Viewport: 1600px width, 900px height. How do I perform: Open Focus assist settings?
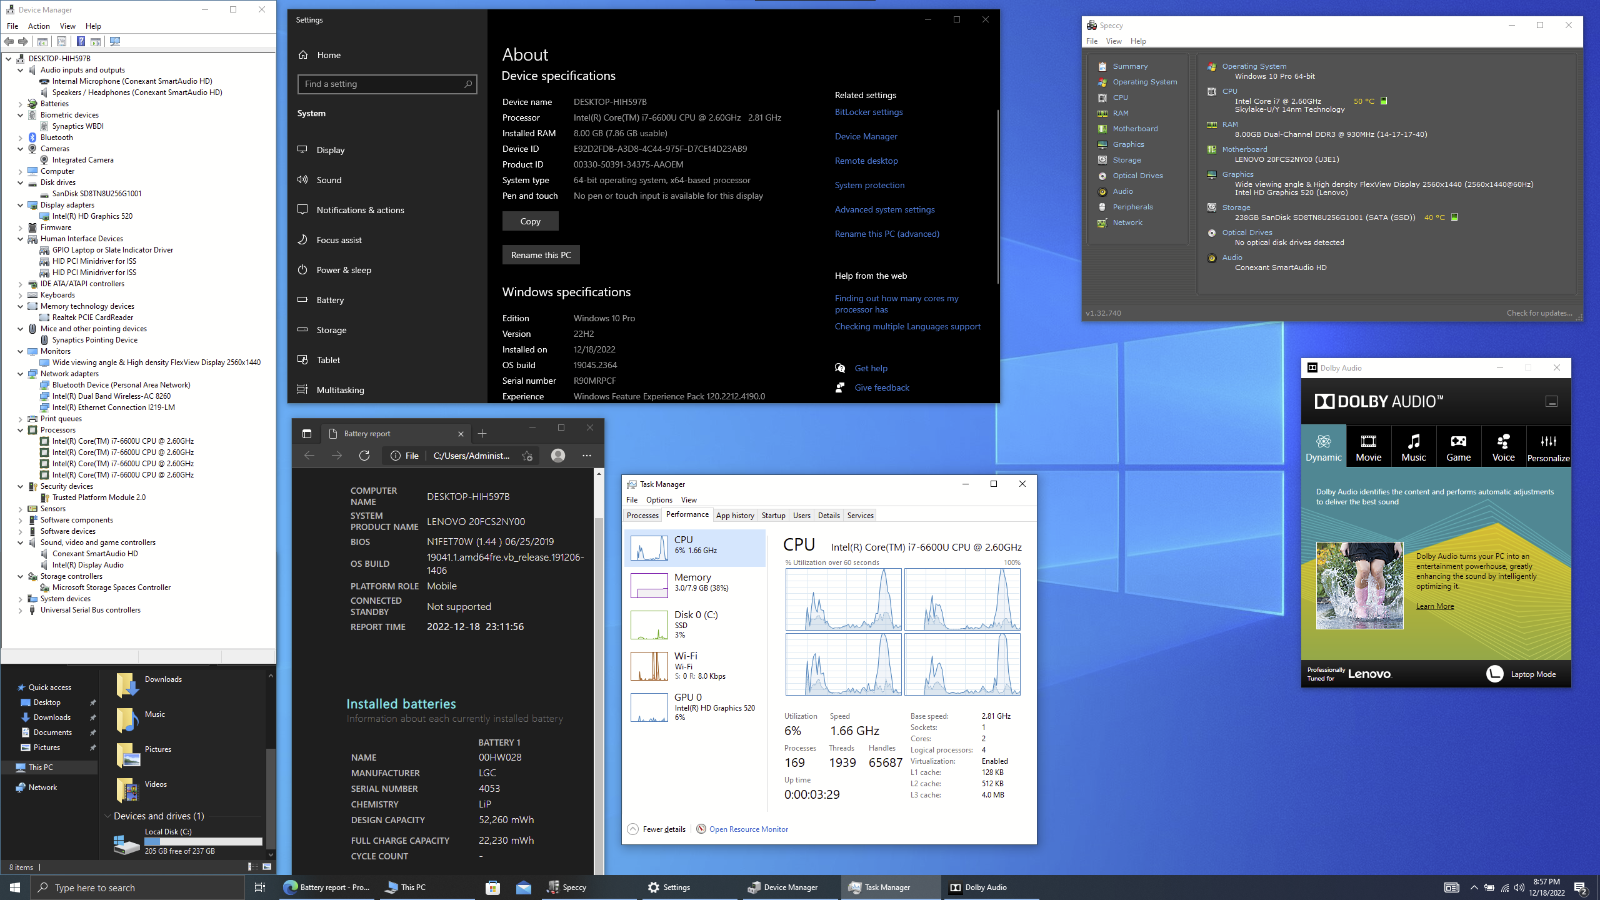(x=339, y=240)
